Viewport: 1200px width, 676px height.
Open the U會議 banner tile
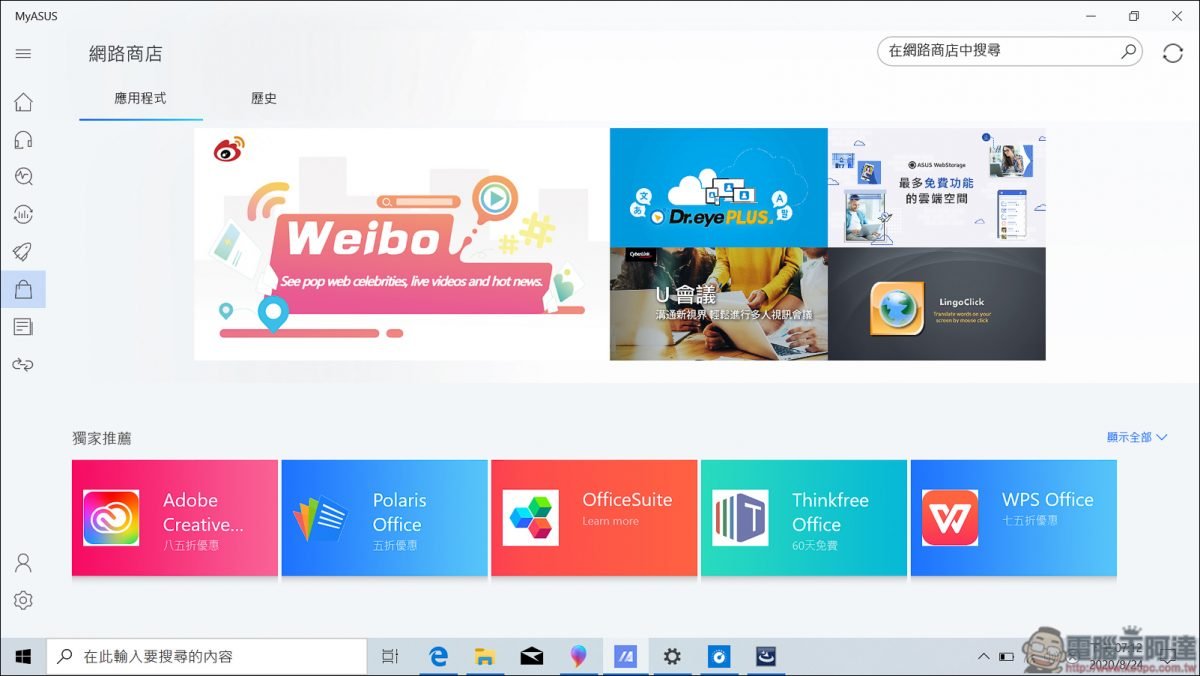(x=719, y=304)
